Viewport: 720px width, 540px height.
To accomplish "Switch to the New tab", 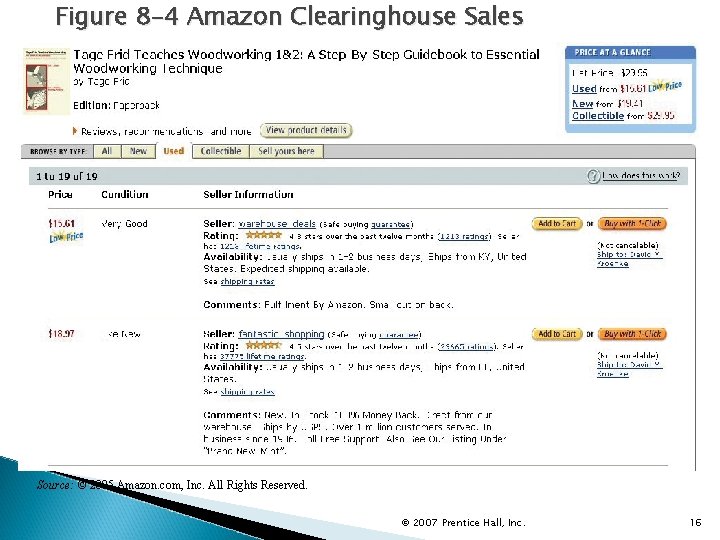I will pos(138,151).
